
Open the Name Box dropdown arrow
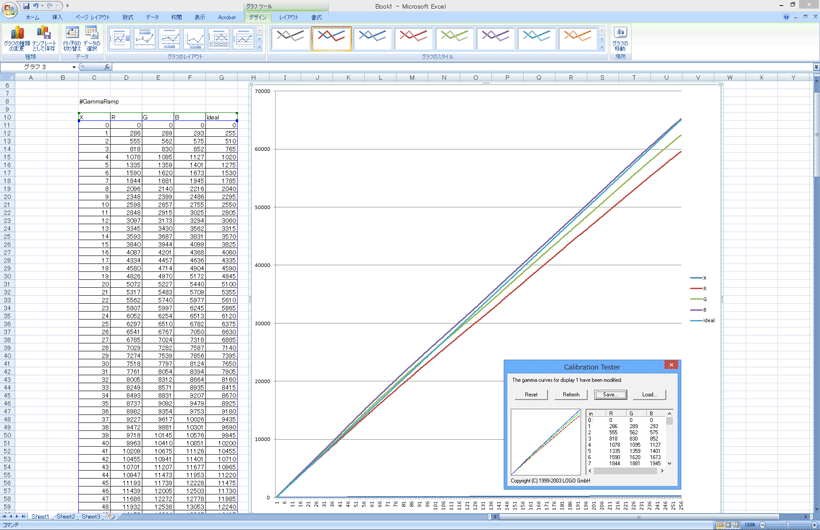tap(74, 67)
